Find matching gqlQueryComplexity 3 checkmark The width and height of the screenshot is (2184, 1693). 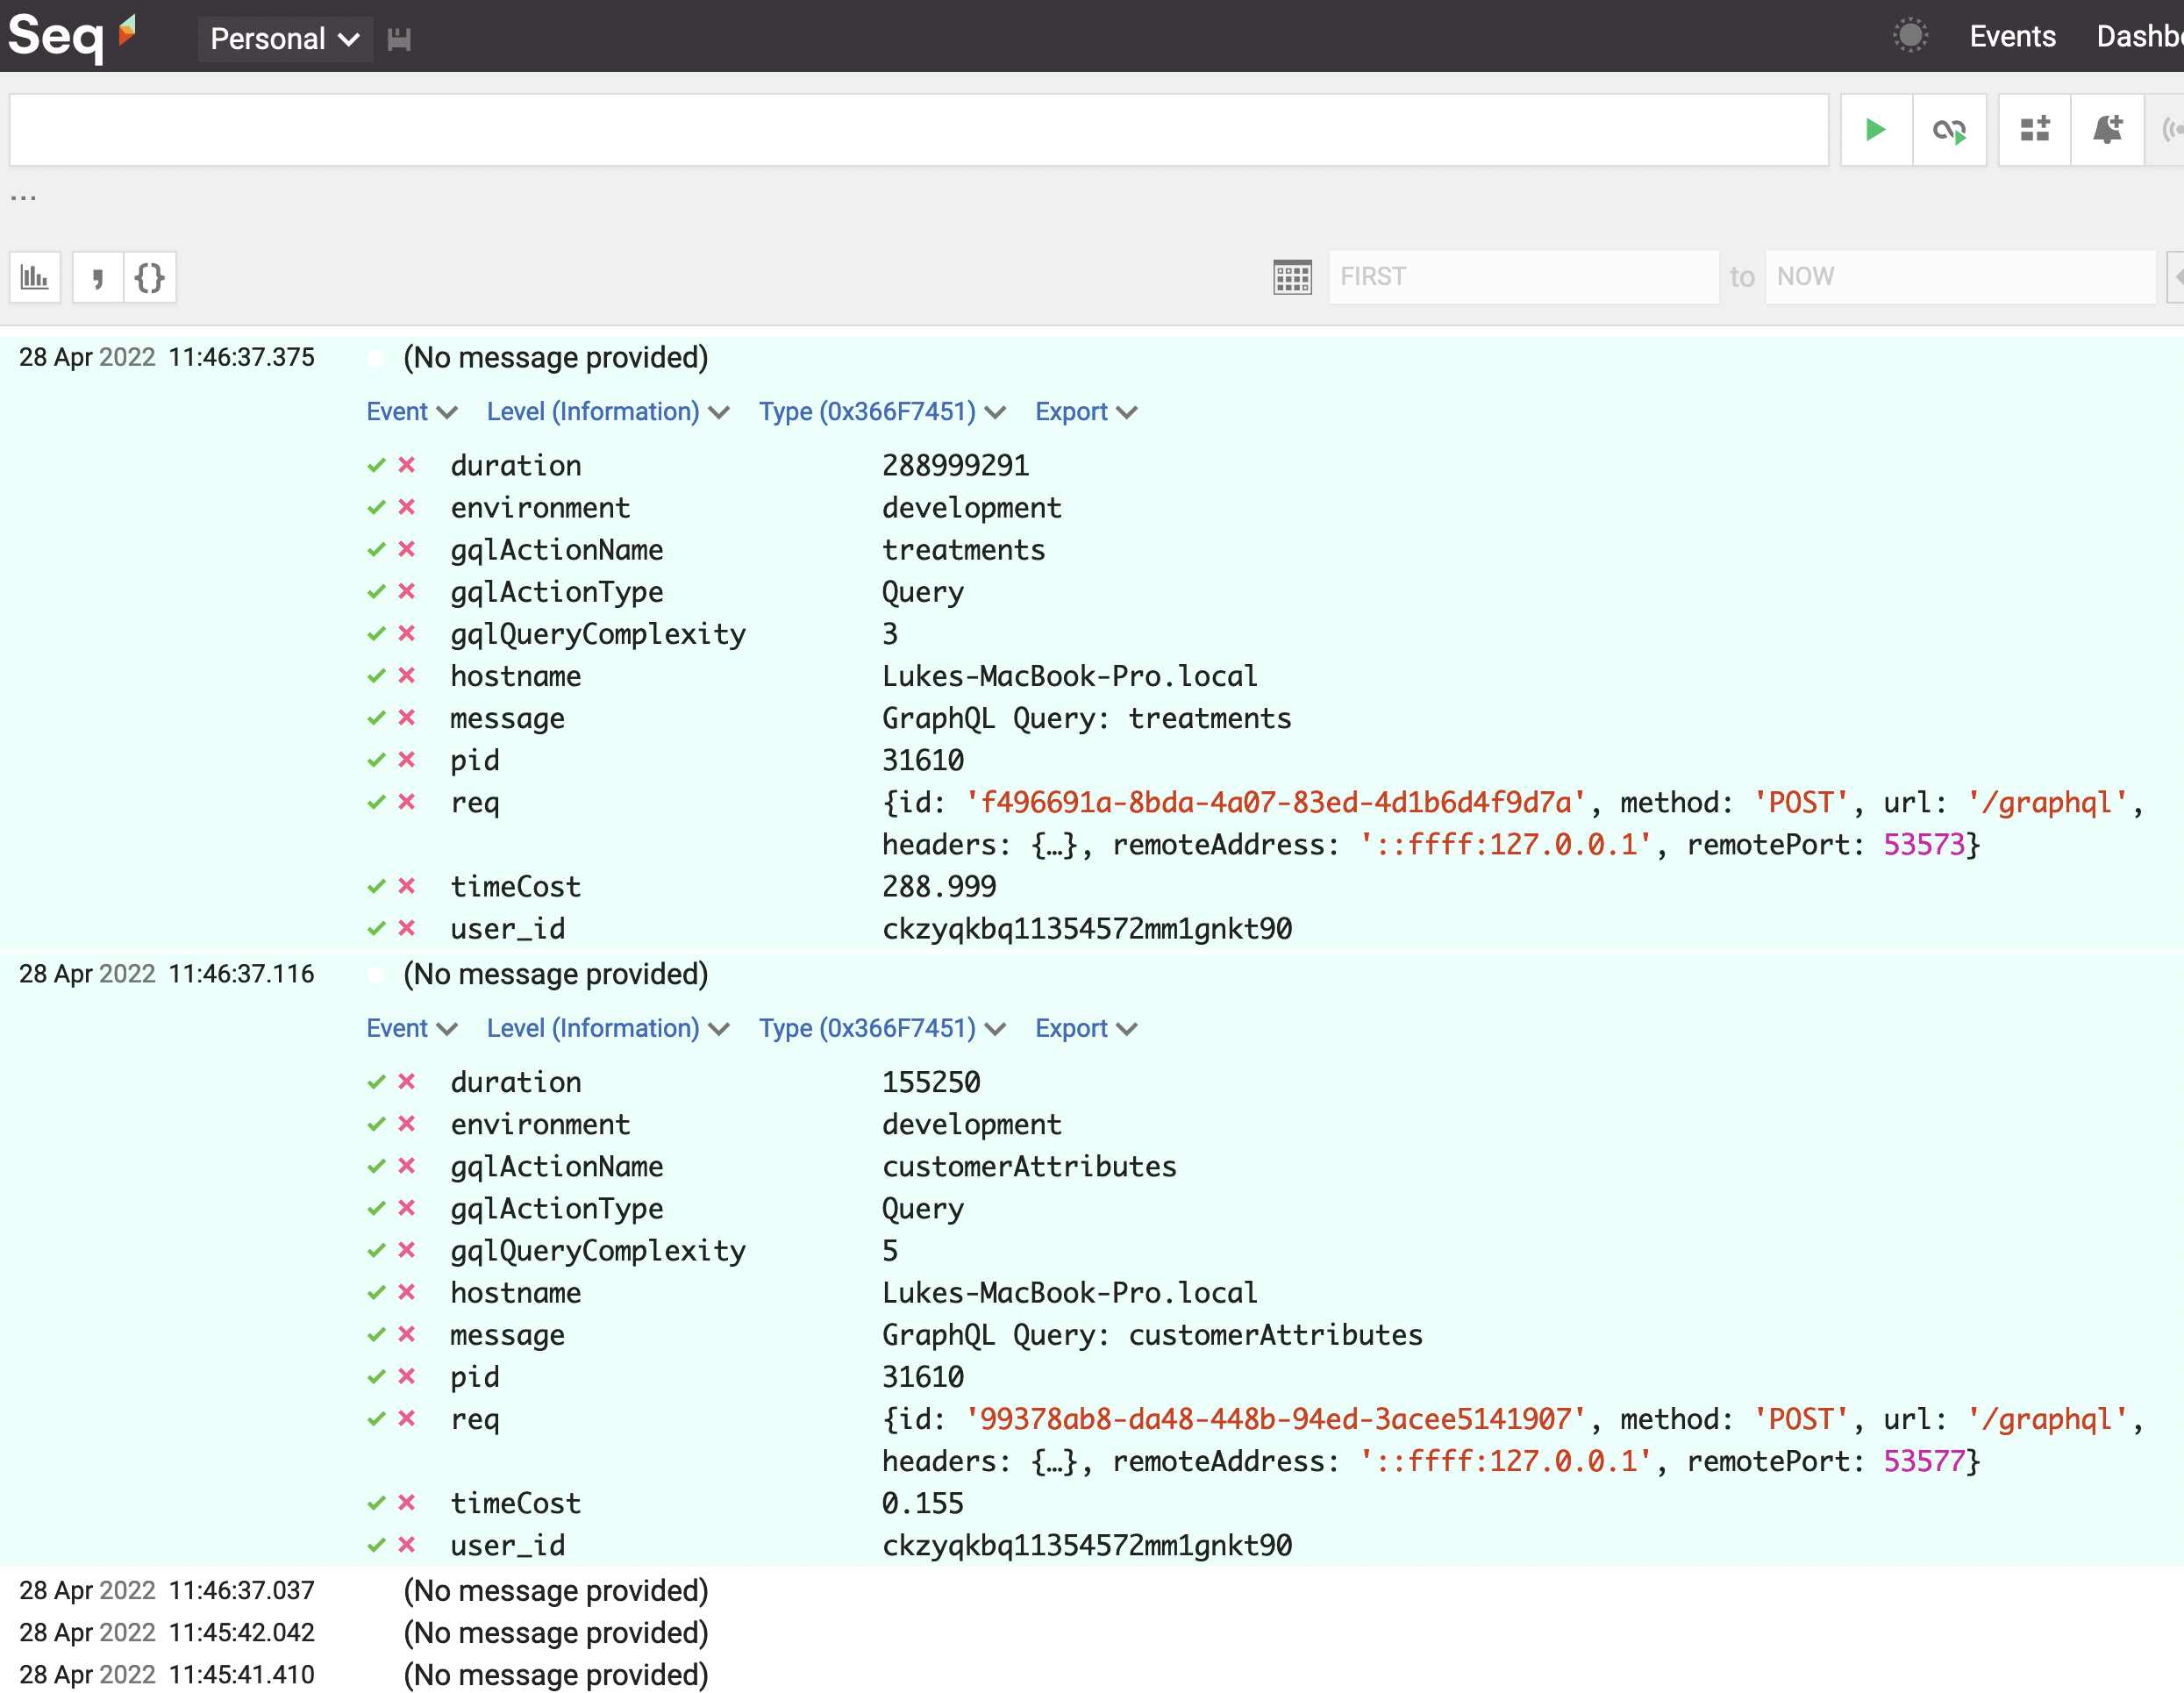click(376, 633)
